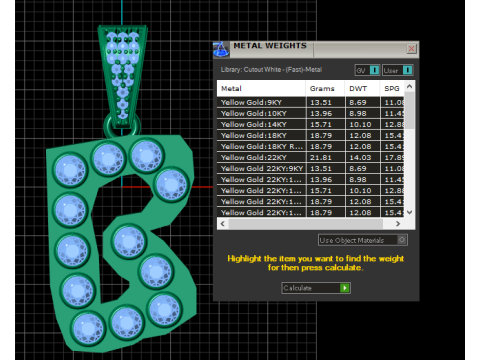Select the Yellow Gold:18KY row
The height and width of the screenshot is (360, 480).
[x=310, y=135]
